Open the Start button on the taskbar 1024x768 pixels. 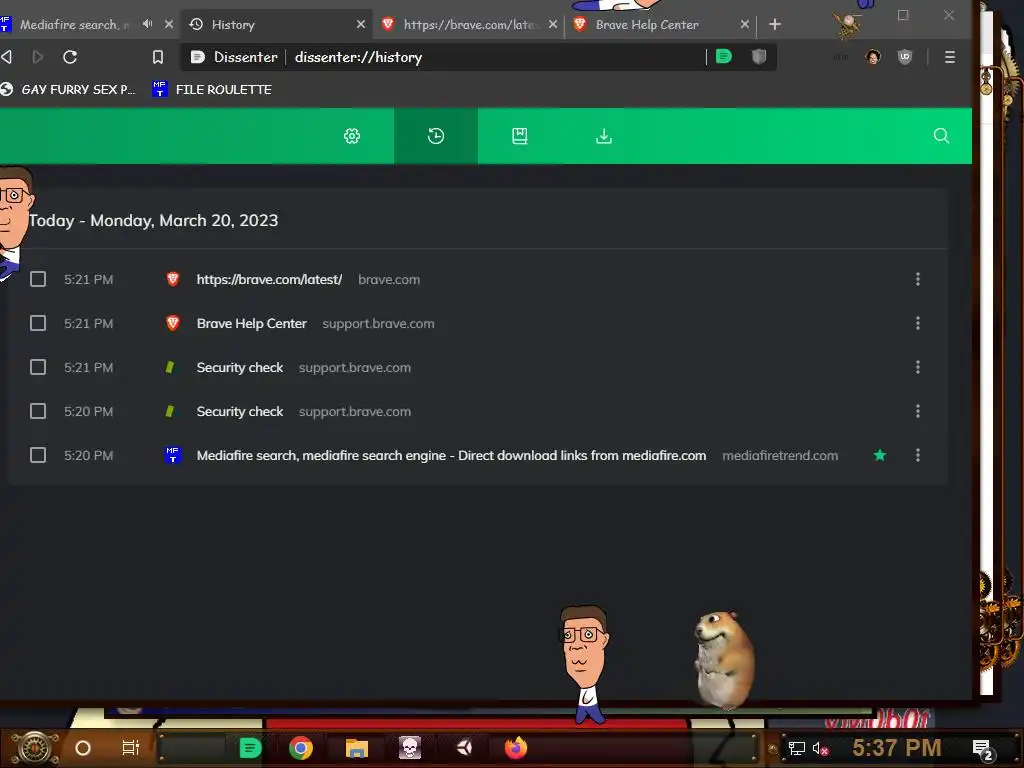[35, 748]
